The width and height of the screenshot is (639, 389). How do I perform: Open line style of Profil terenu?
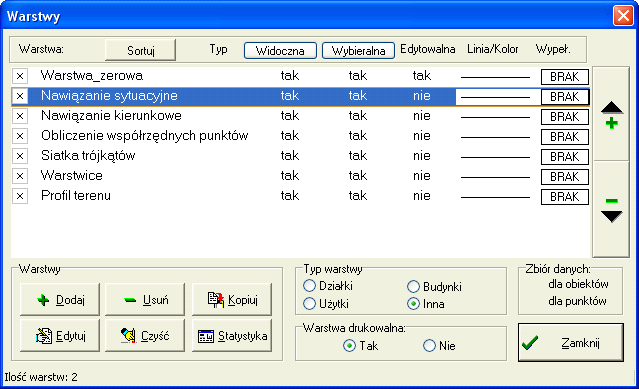click(495, 197)
